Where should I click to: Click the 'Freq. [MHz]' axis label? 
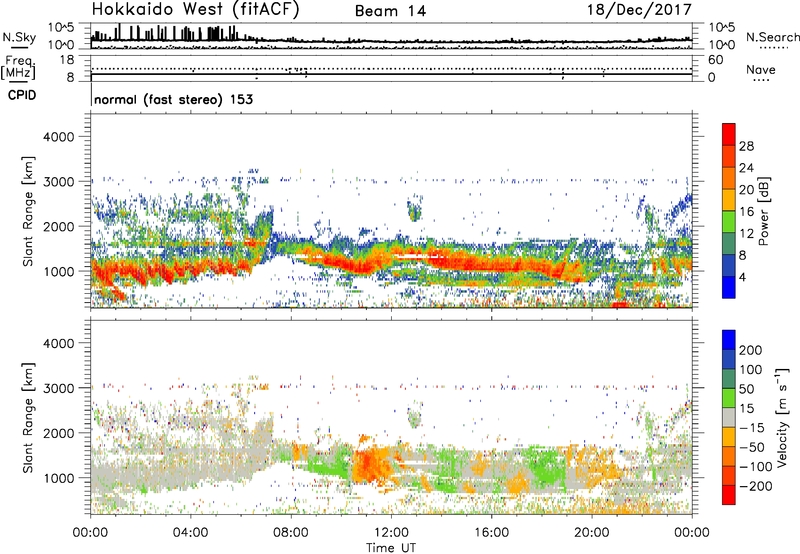point(18,68)
